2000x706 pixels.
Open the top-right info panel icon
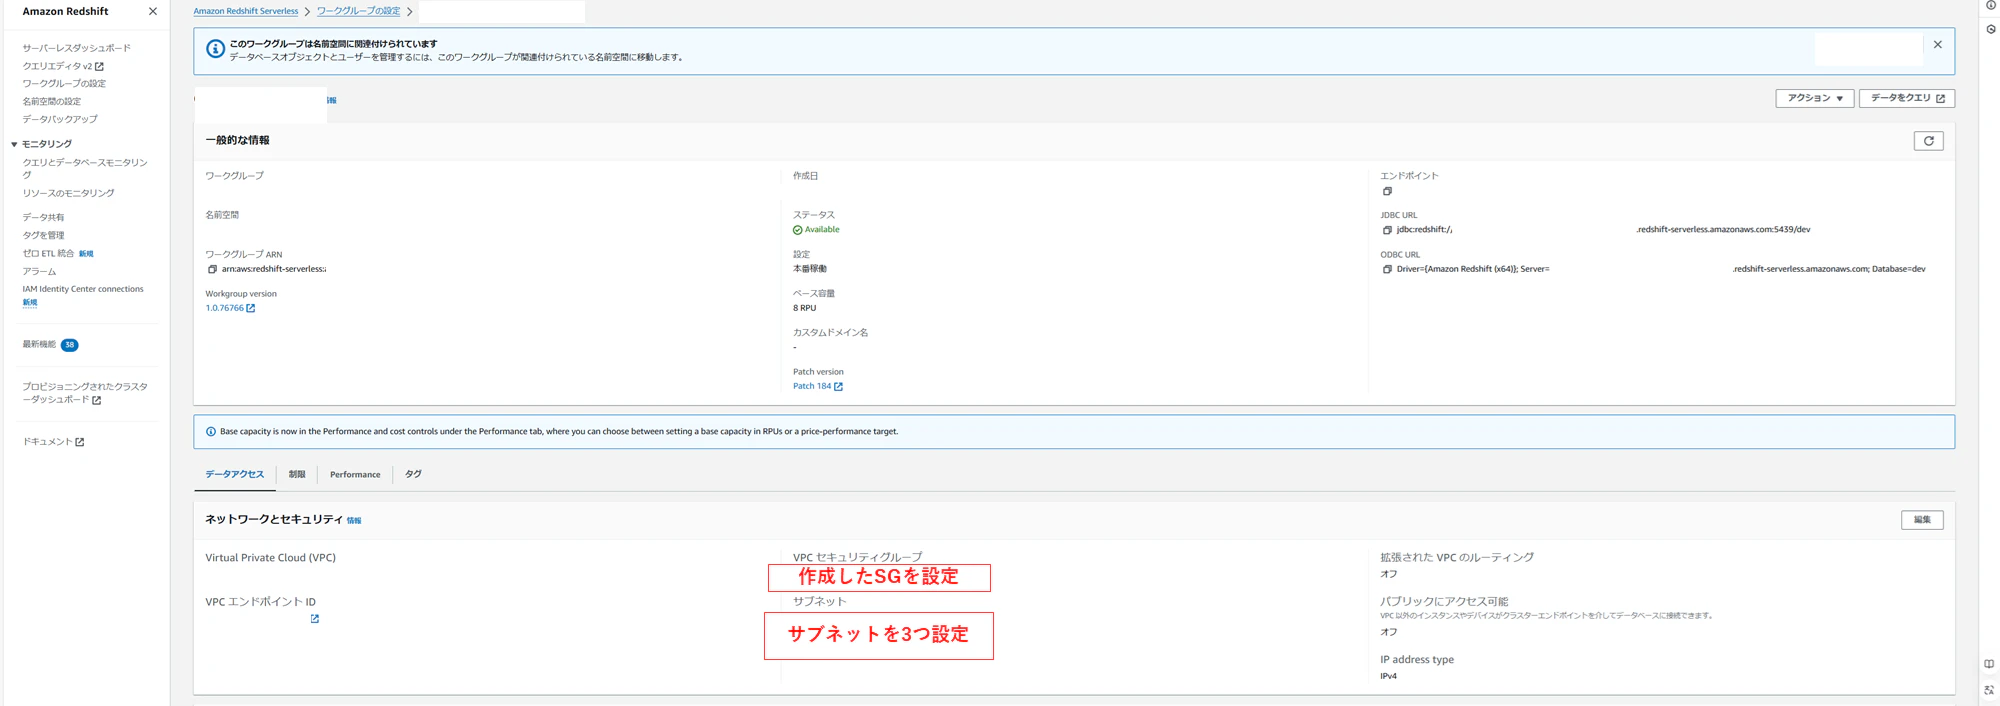click(x=1990, y=5)
